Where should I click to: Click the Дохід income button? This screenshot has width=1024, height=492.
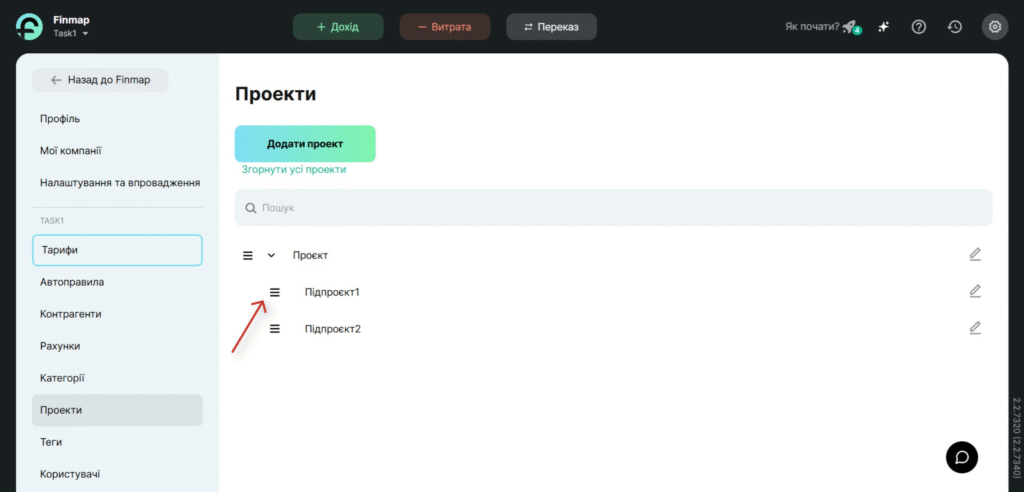point(338,27)
